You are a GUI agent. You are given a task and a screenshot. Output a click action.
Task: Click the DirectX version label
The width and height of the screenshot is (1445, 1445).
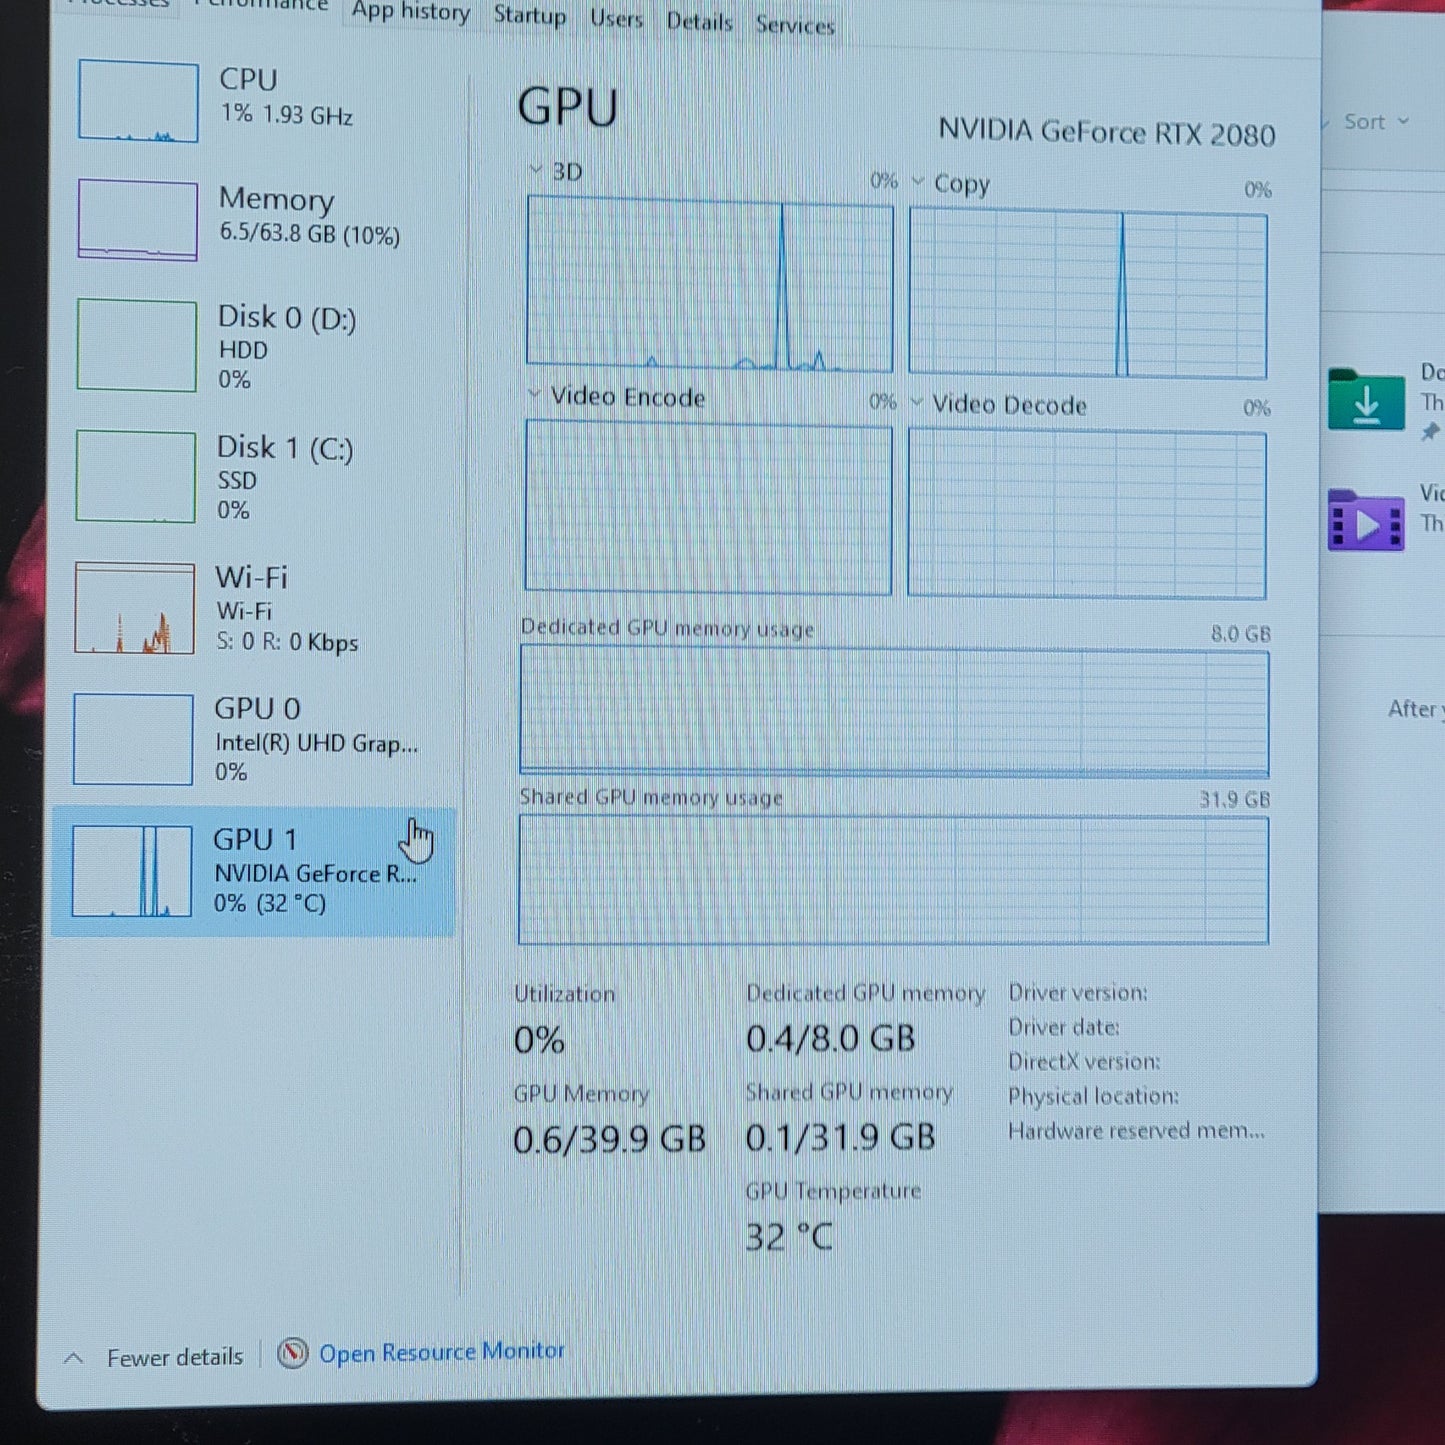click(1085, 1061)
